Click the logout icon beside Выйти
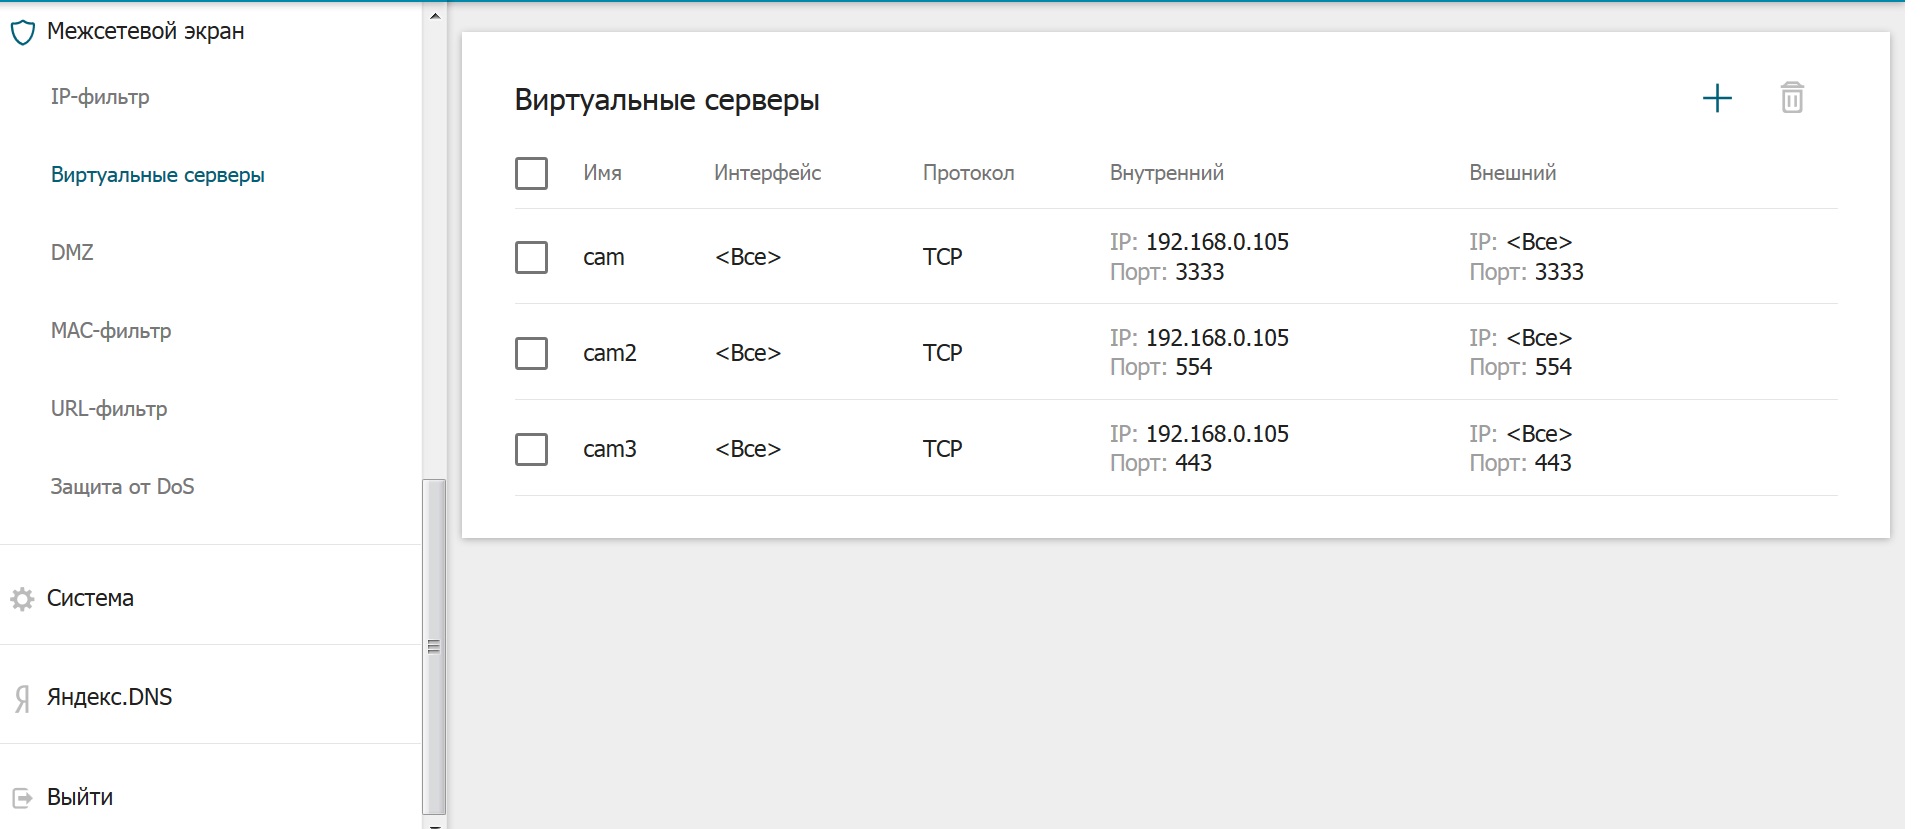The height and width of the screenshot is (829, 1920). [22, 798]
